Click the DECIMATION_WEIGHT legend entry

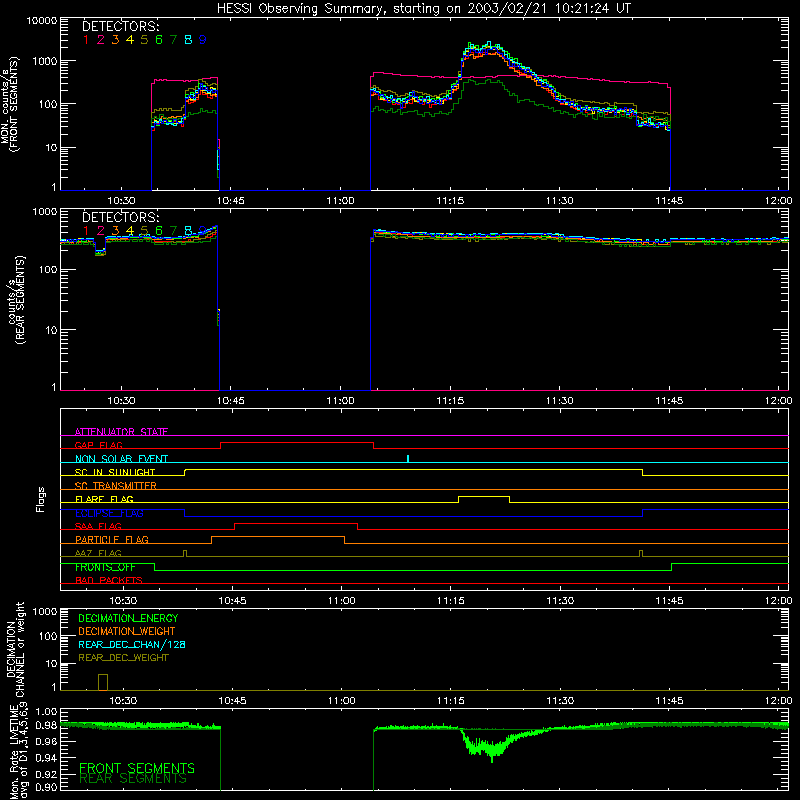click(127, 631)
